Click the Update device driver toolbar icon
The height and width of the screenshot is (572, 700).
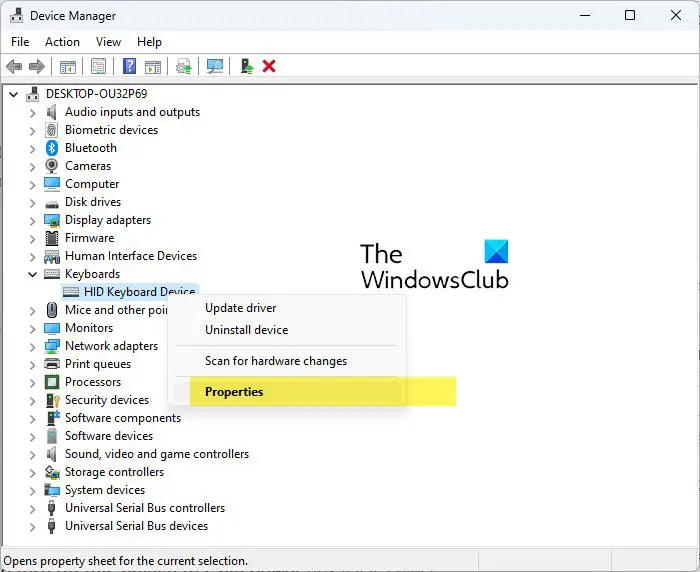pos(183,67)
